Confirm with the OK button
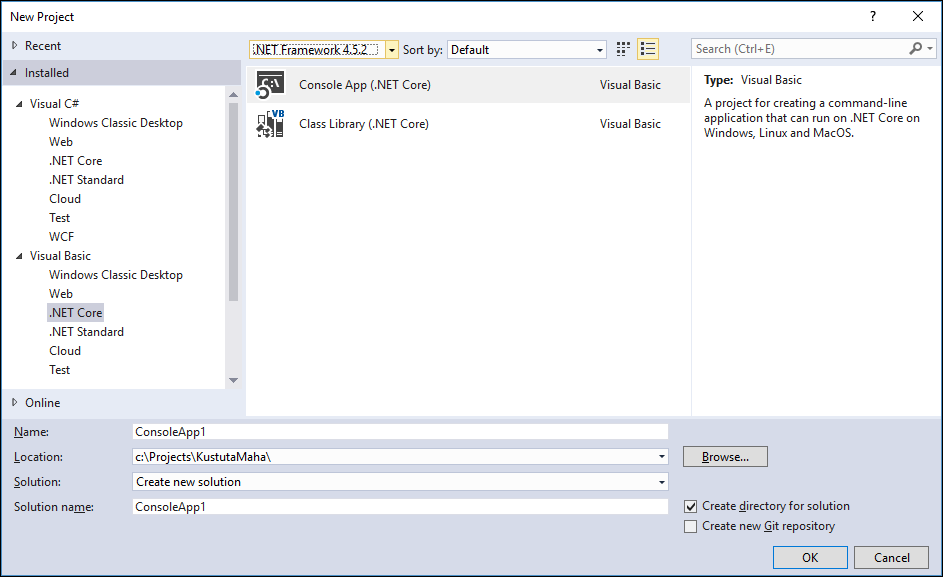Viewport: 943px width, 577px height. tap(810, 558)
